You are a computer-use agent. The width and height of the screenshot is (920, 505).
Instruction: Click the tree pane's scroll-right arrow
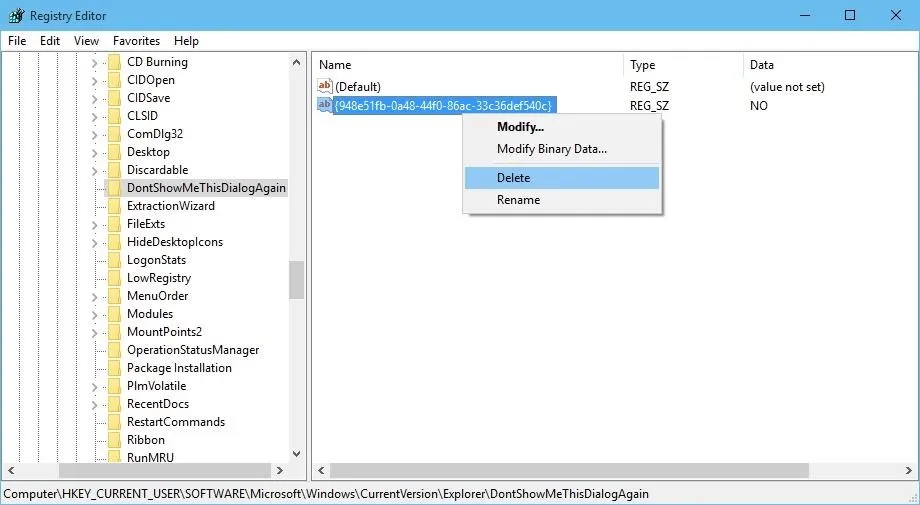pyautogui.click(x=280, y=470)
